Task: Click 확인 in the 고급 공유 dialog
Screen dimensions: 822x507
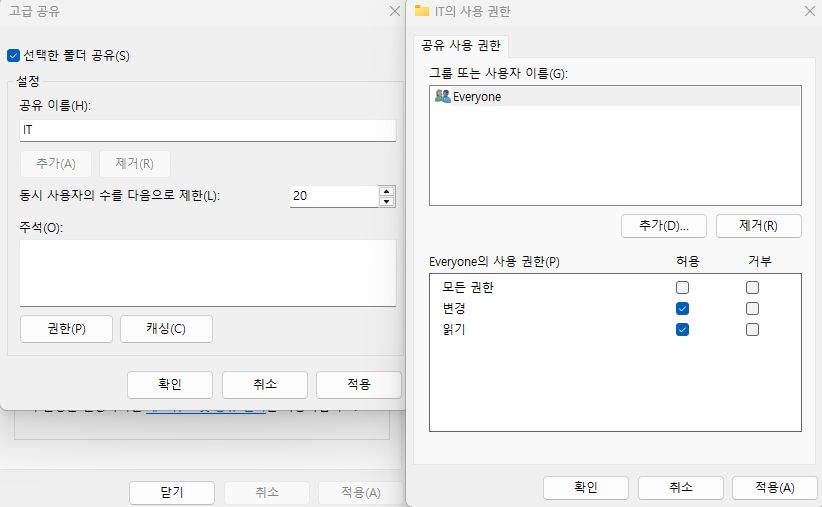Action: (170, 384)
